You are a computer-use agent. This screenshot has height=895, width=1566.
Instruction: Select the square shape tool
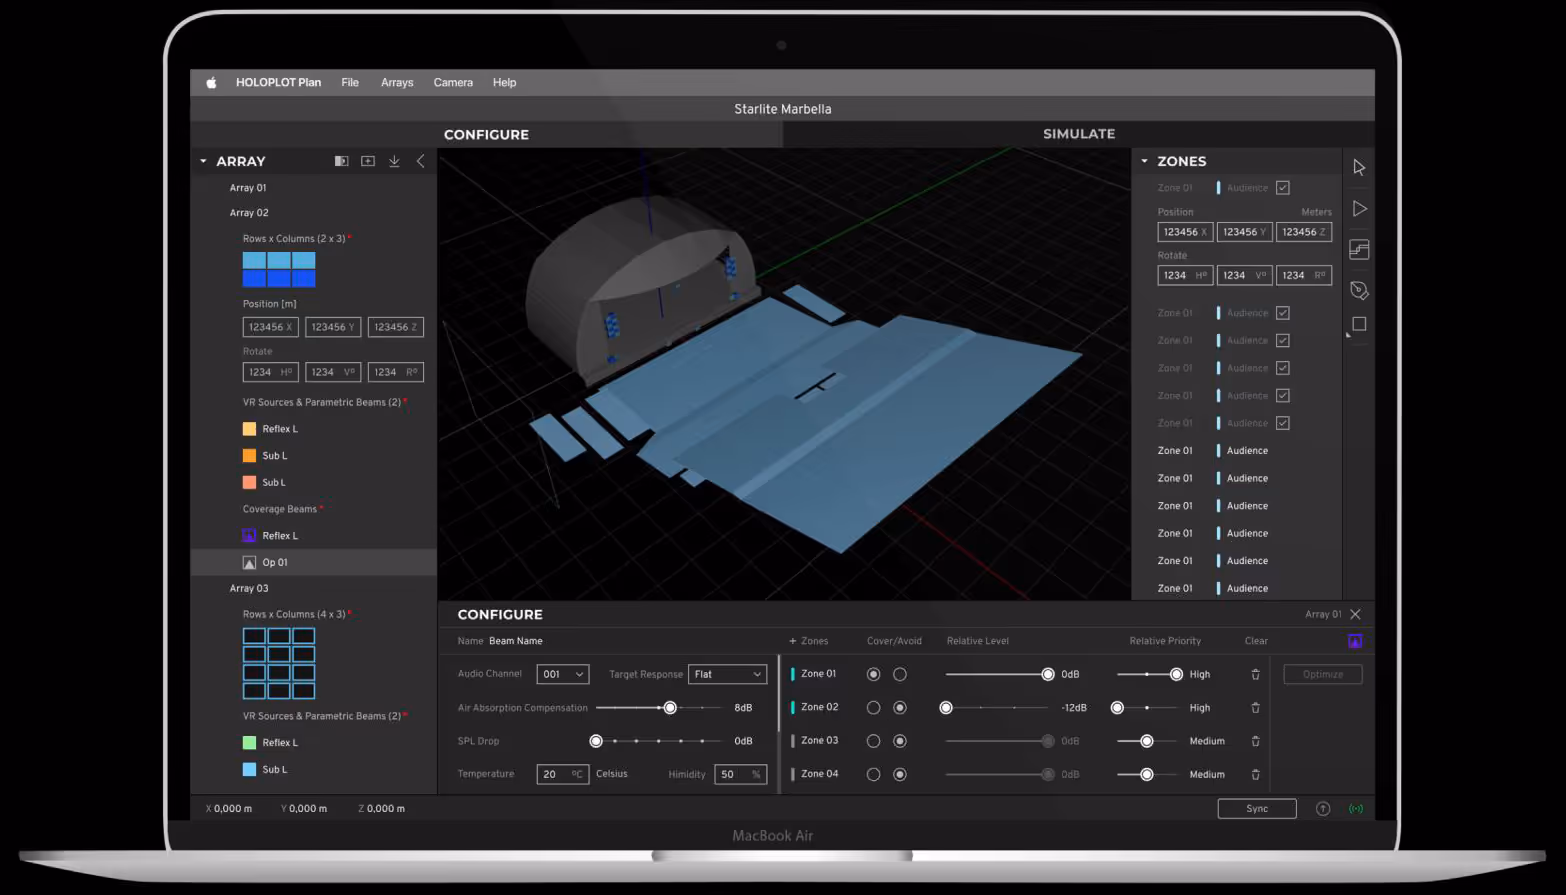pos(1359,324)
